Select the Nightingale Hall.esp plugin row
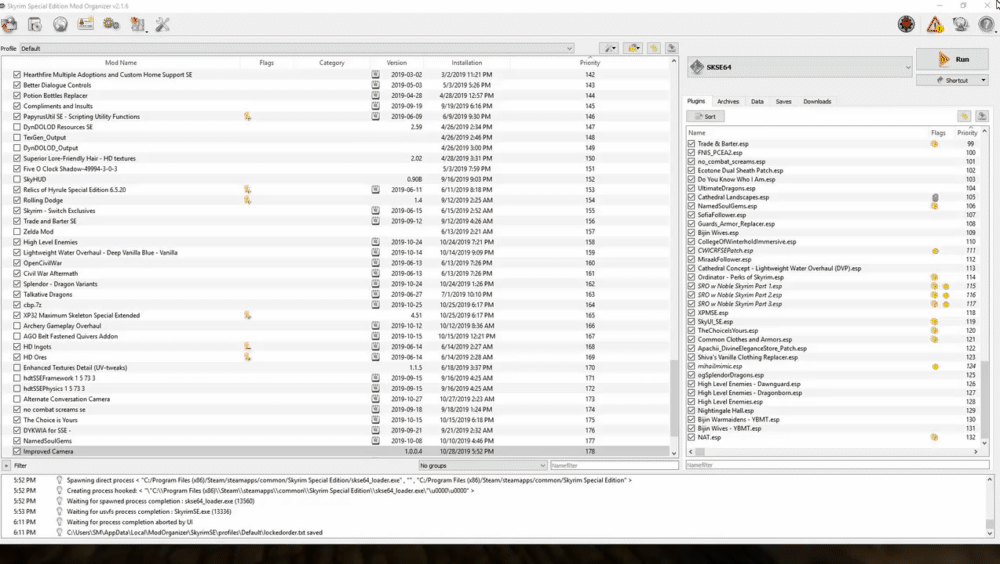The image size is (1000, 564). [834, 411]
